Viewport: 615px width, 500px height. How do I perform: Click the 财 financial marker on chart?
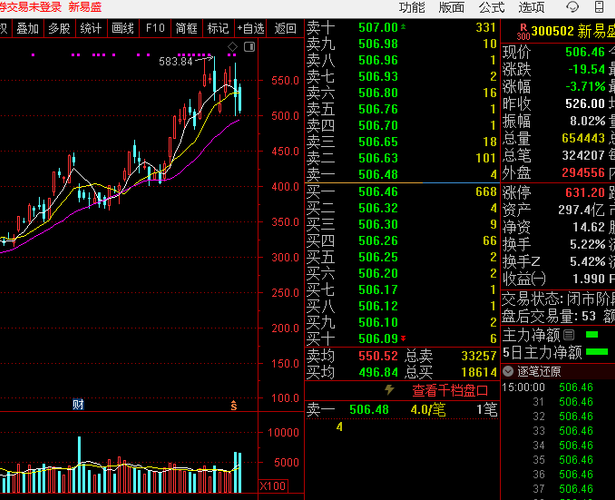[x=78, y=404]
